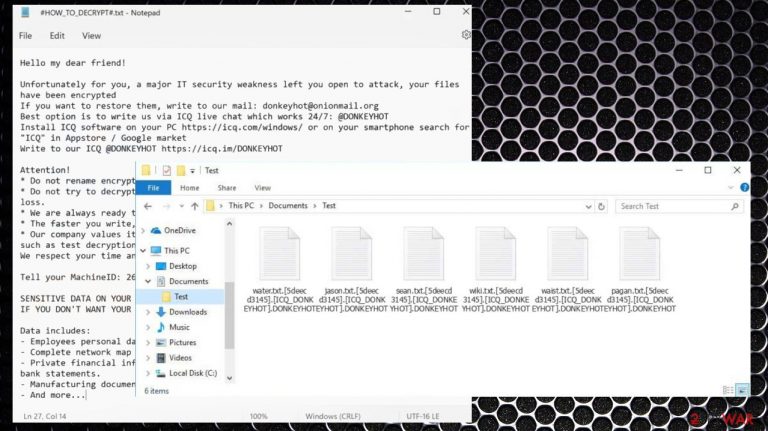Select the water.txt encrypted file
This screenshot has height=431, width=768.
(280, 270)
